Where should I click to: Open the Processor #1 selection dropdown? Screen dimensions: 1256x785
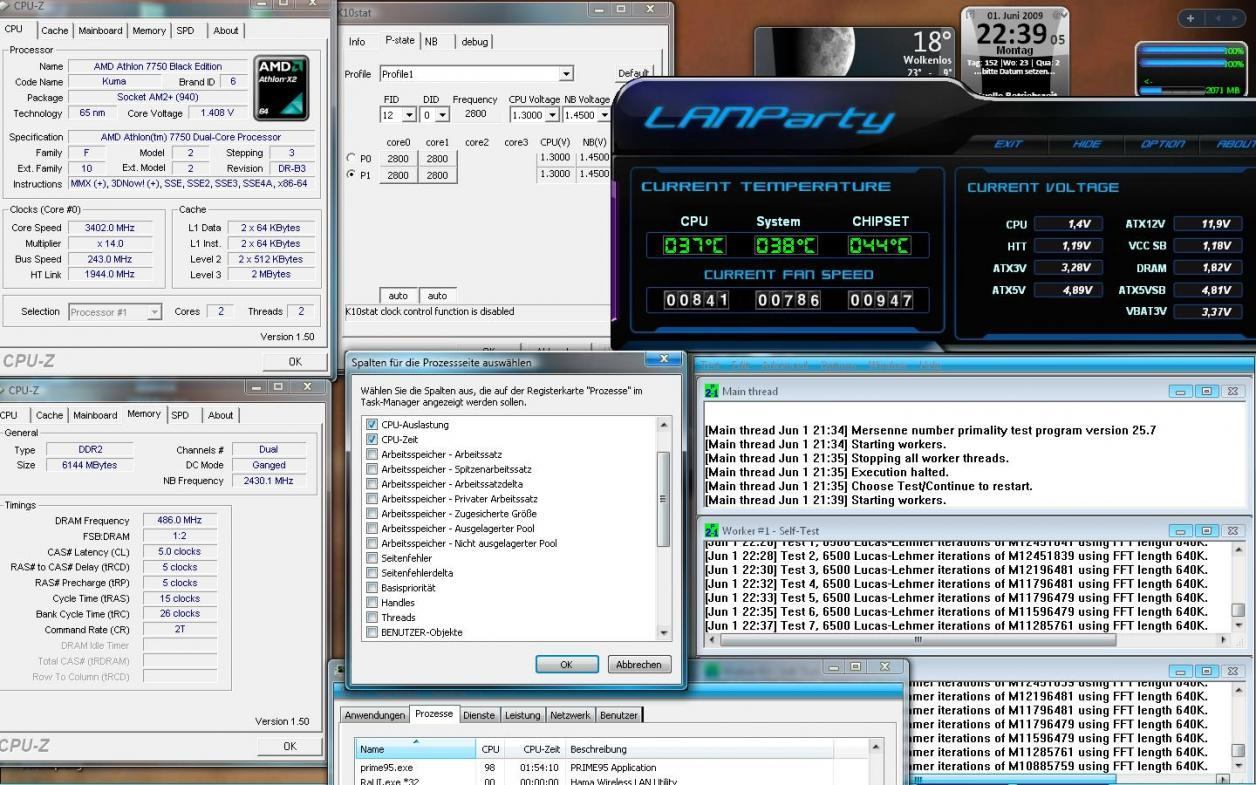click(x=154, y=312)
